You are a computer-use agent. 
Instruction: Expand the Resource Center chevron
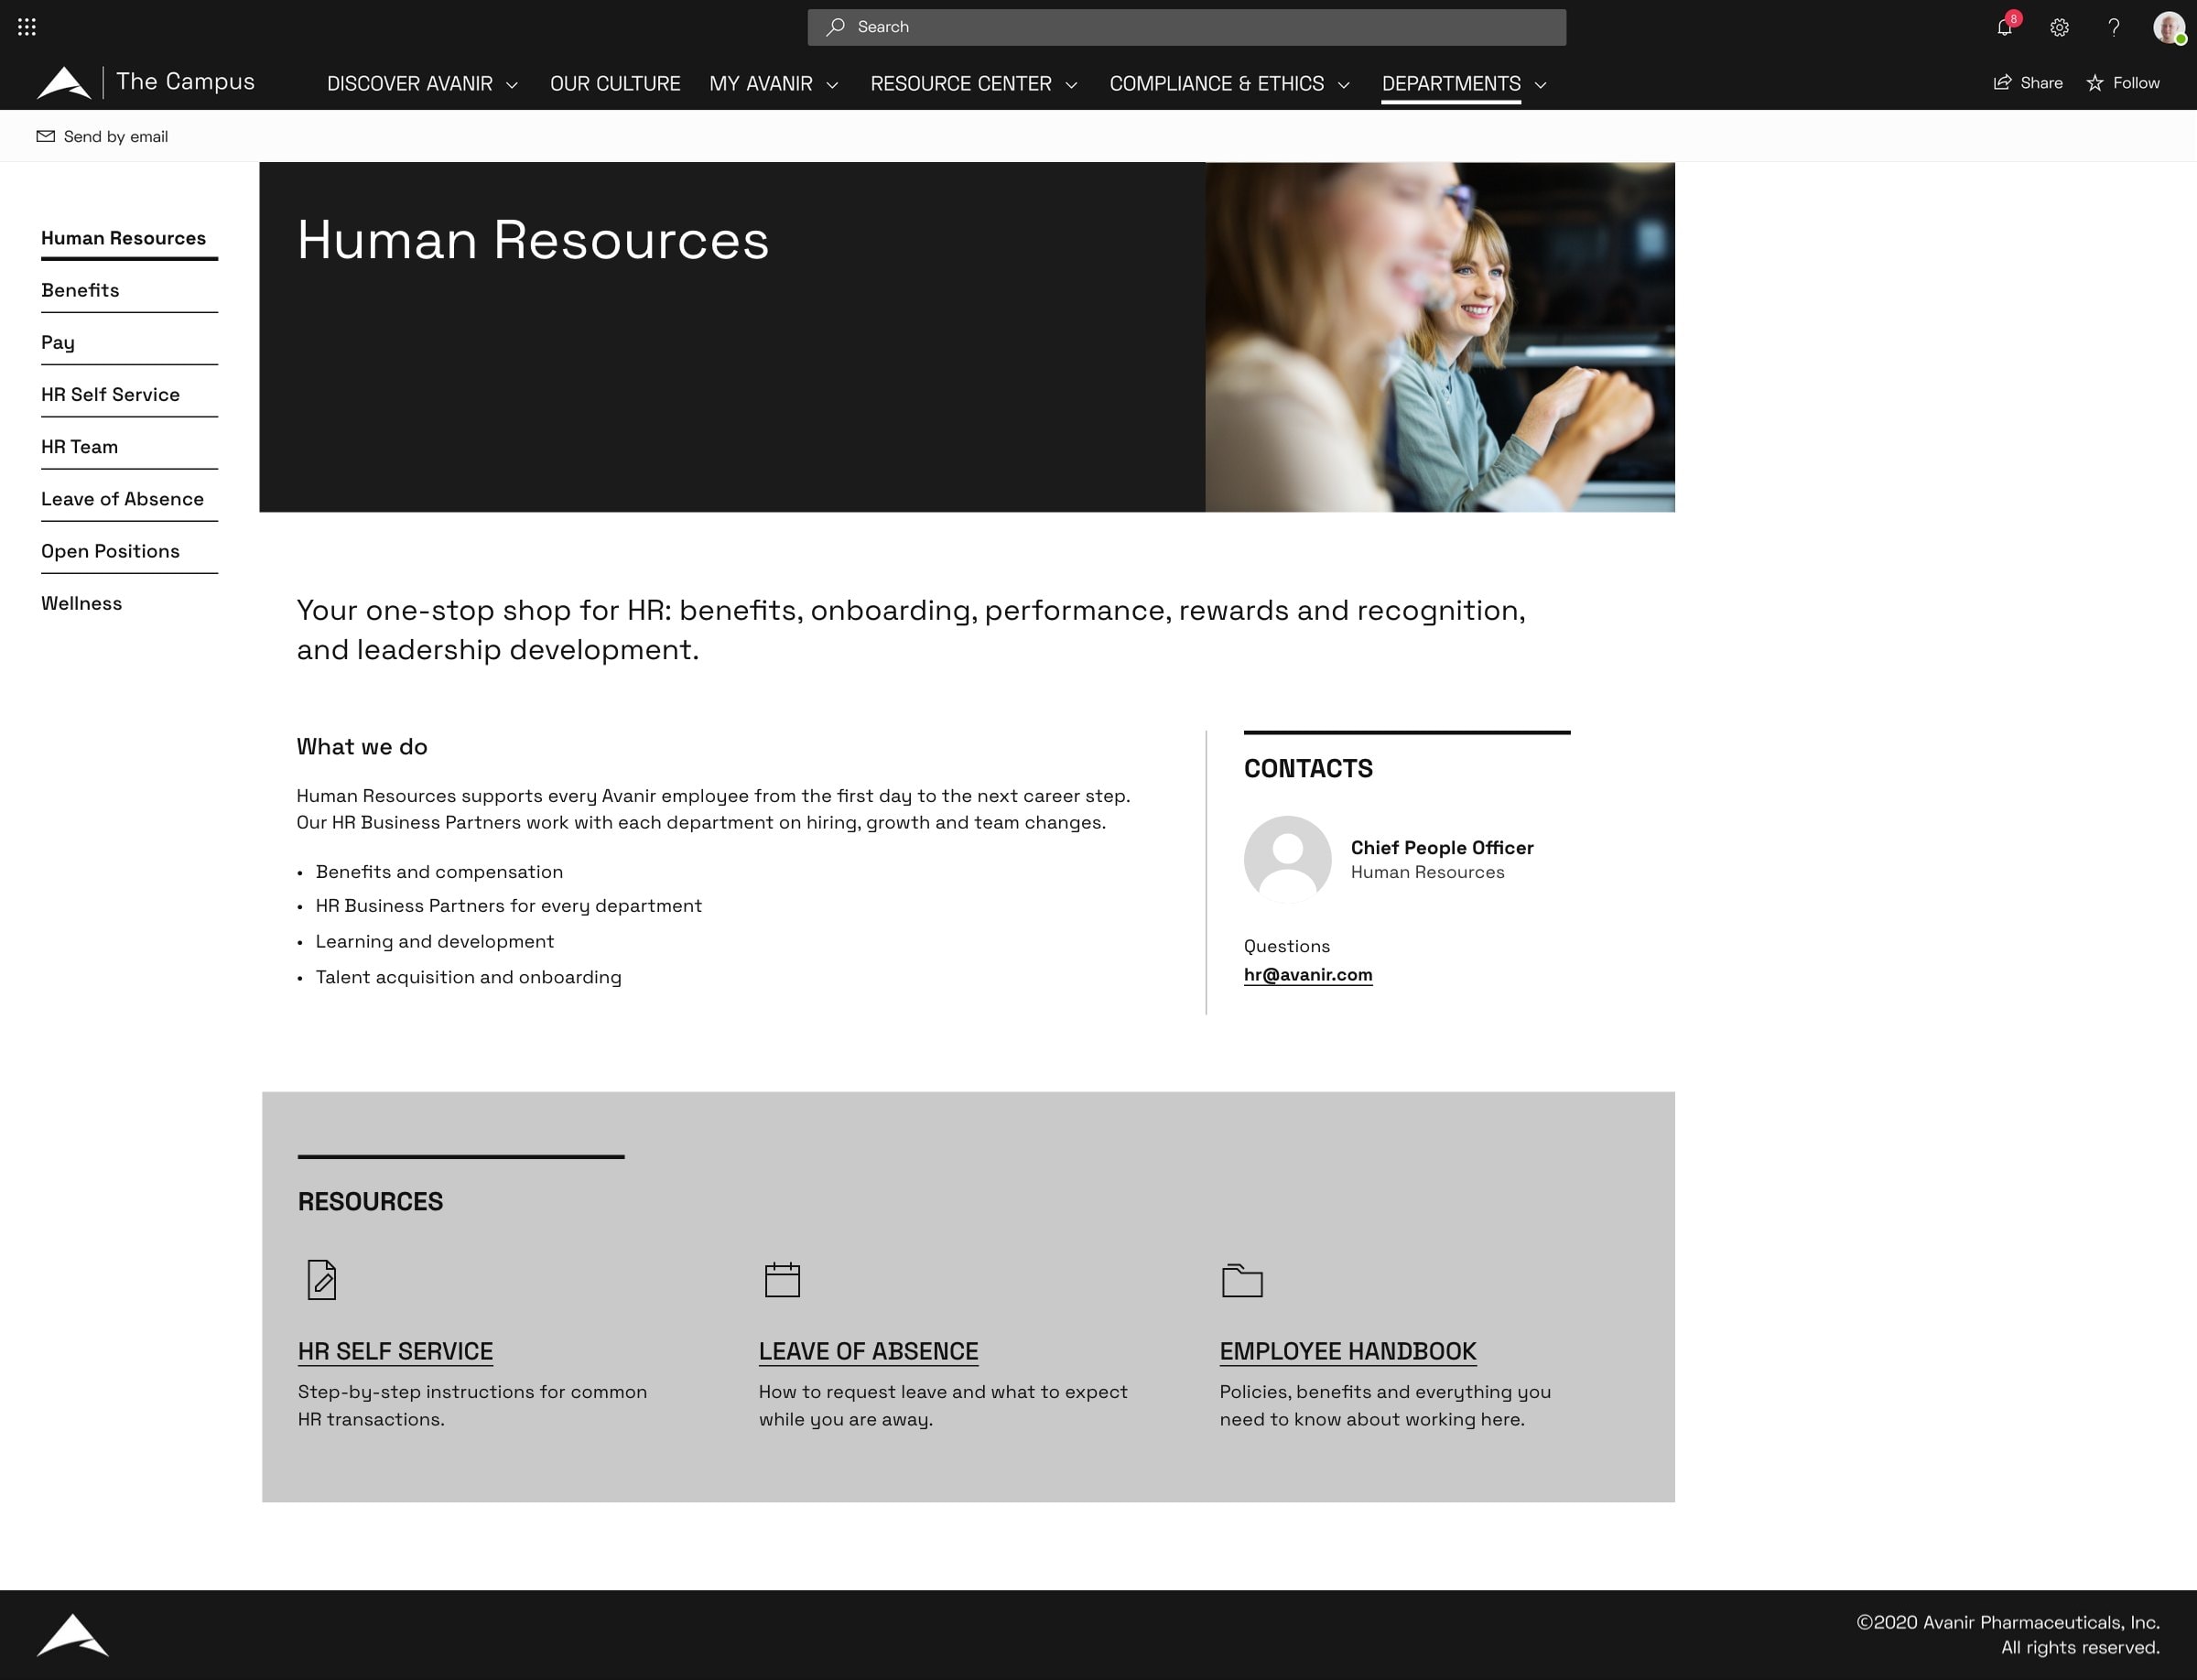(x=1071, y=85)
